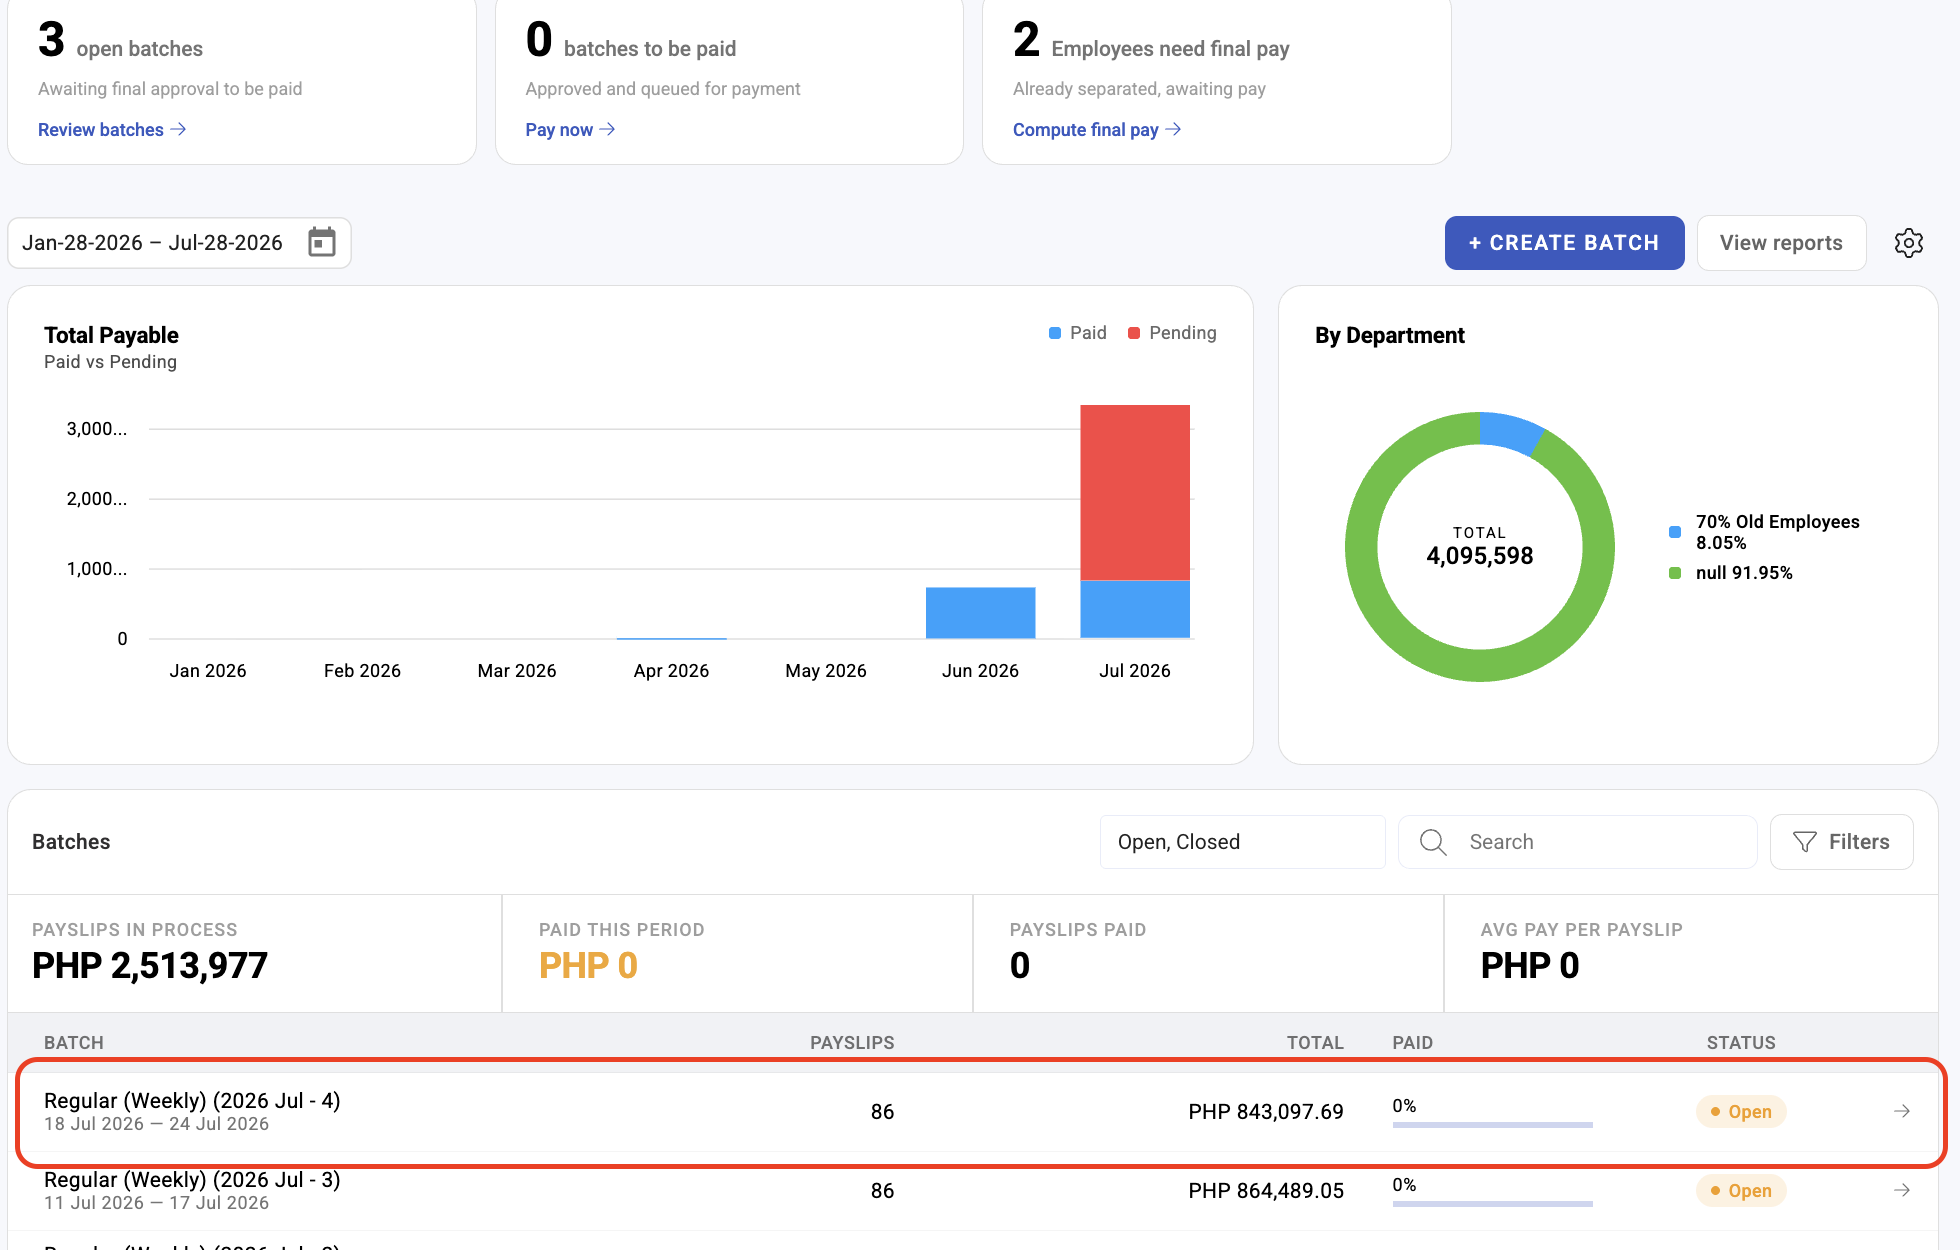1960x1250 pixels.
Task: Click the PAYSLIPS PAID 0 value
Action: point(1020,965)
